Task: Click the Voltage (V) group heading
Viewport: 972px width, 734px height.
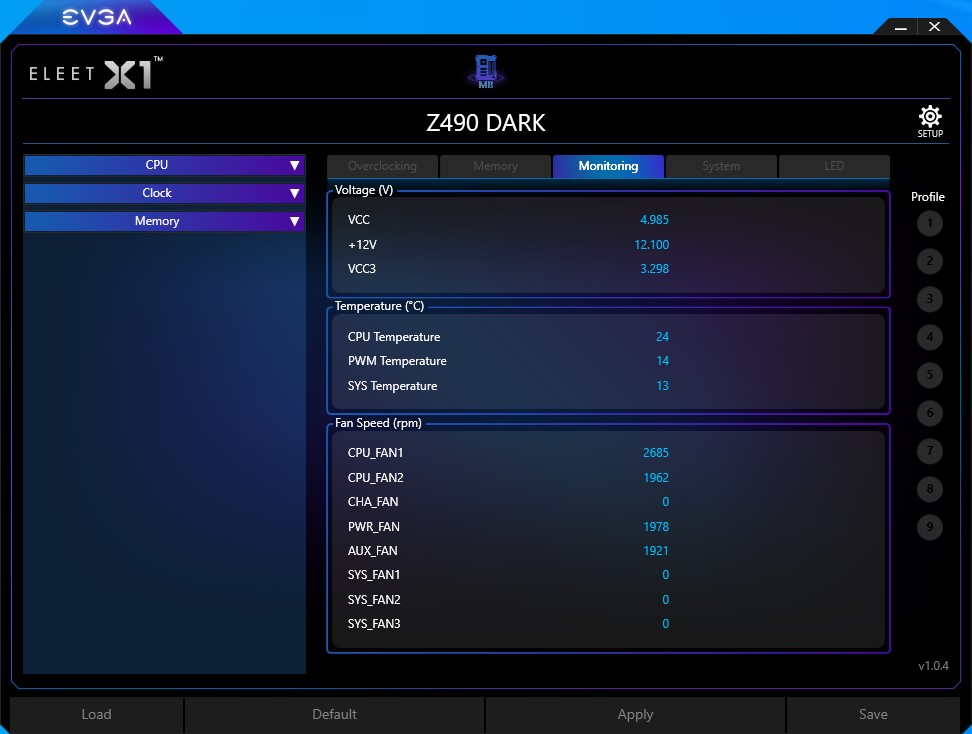Action: coord(364,190)
